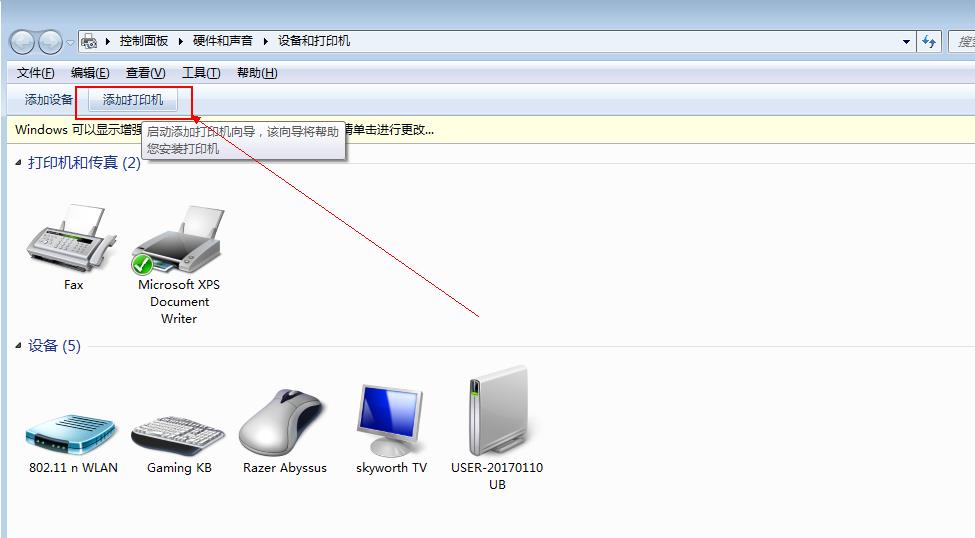Image resolution: width=975 pixels, height=538 pixels.
Task: Open the 帮助(H) menu
Action: 257,73
